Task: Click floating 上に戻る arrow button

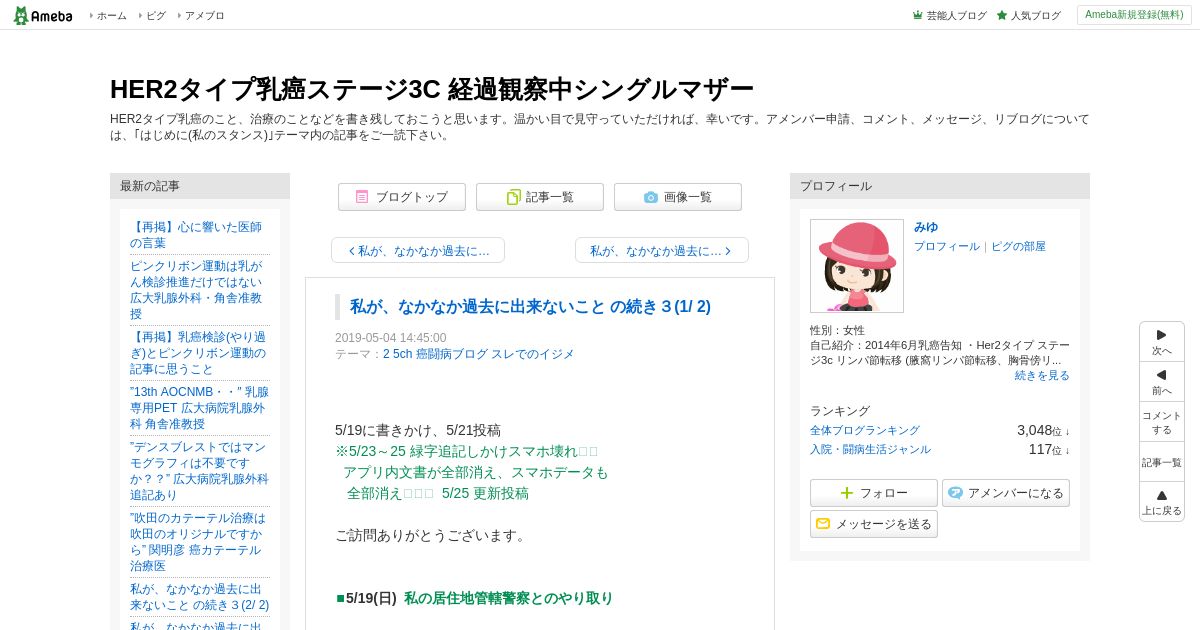Action: pos(1162,502)
